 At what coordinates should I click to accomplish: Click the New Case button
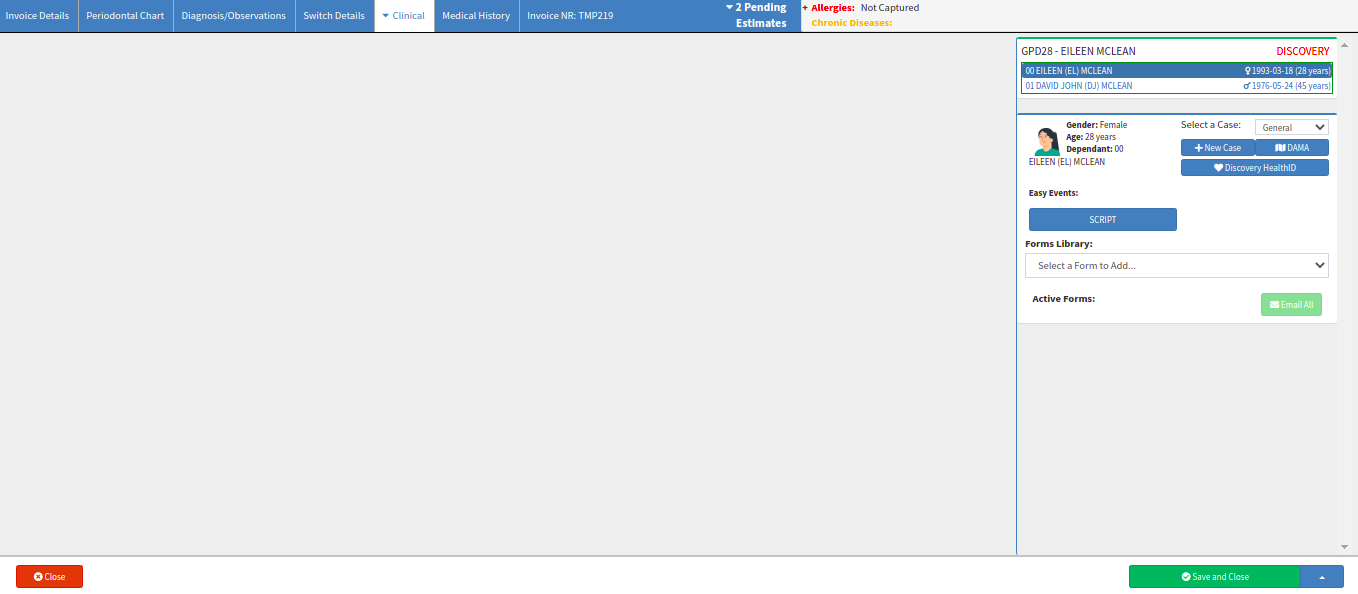pos(1217,148)
